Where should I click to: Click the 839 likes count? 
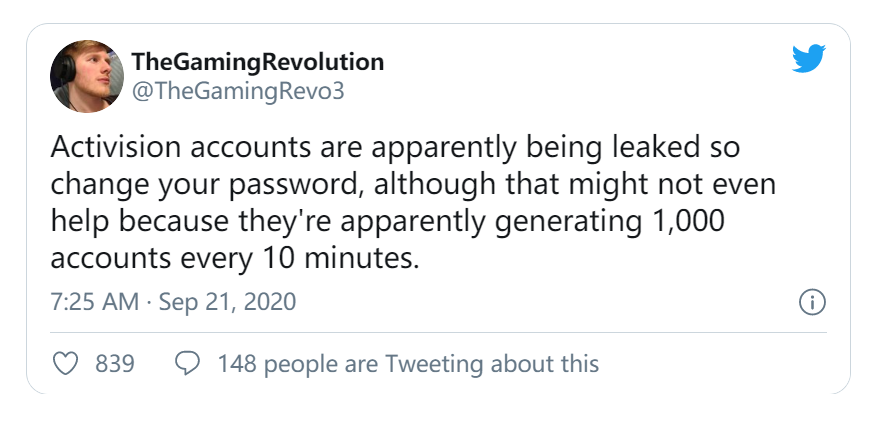(x=115, y=363)
